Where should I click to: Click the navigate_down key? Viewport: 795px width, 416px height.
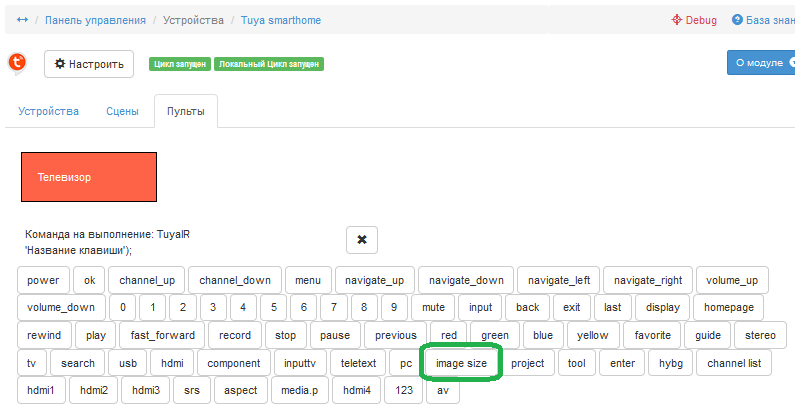tap(466, 280)
